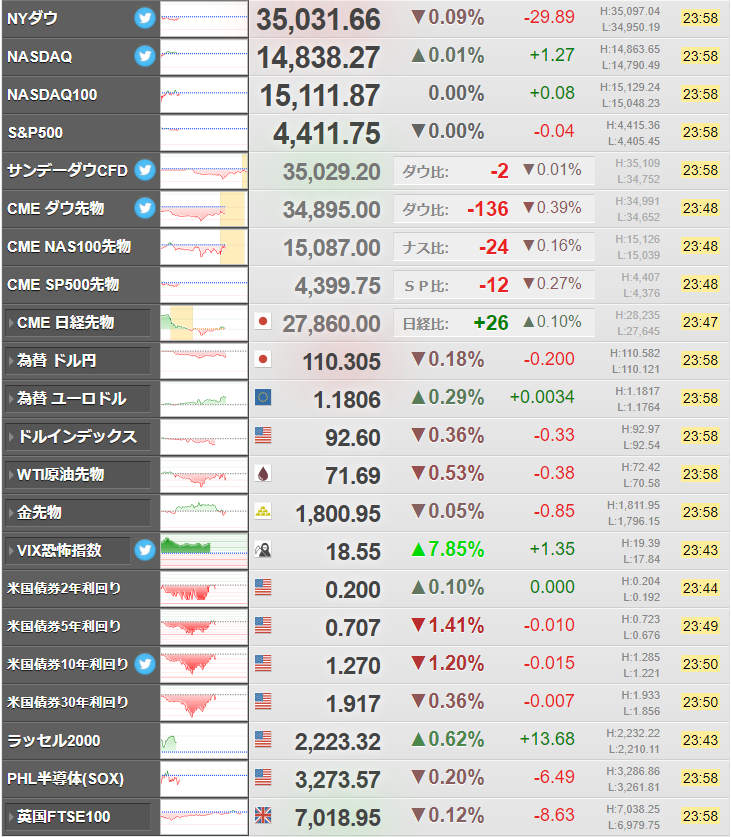The width and height of the screenshot is (731, 837).
Task: Click the US flag beside 米国債券2年利回り
Action: click(x=263, y=587)
